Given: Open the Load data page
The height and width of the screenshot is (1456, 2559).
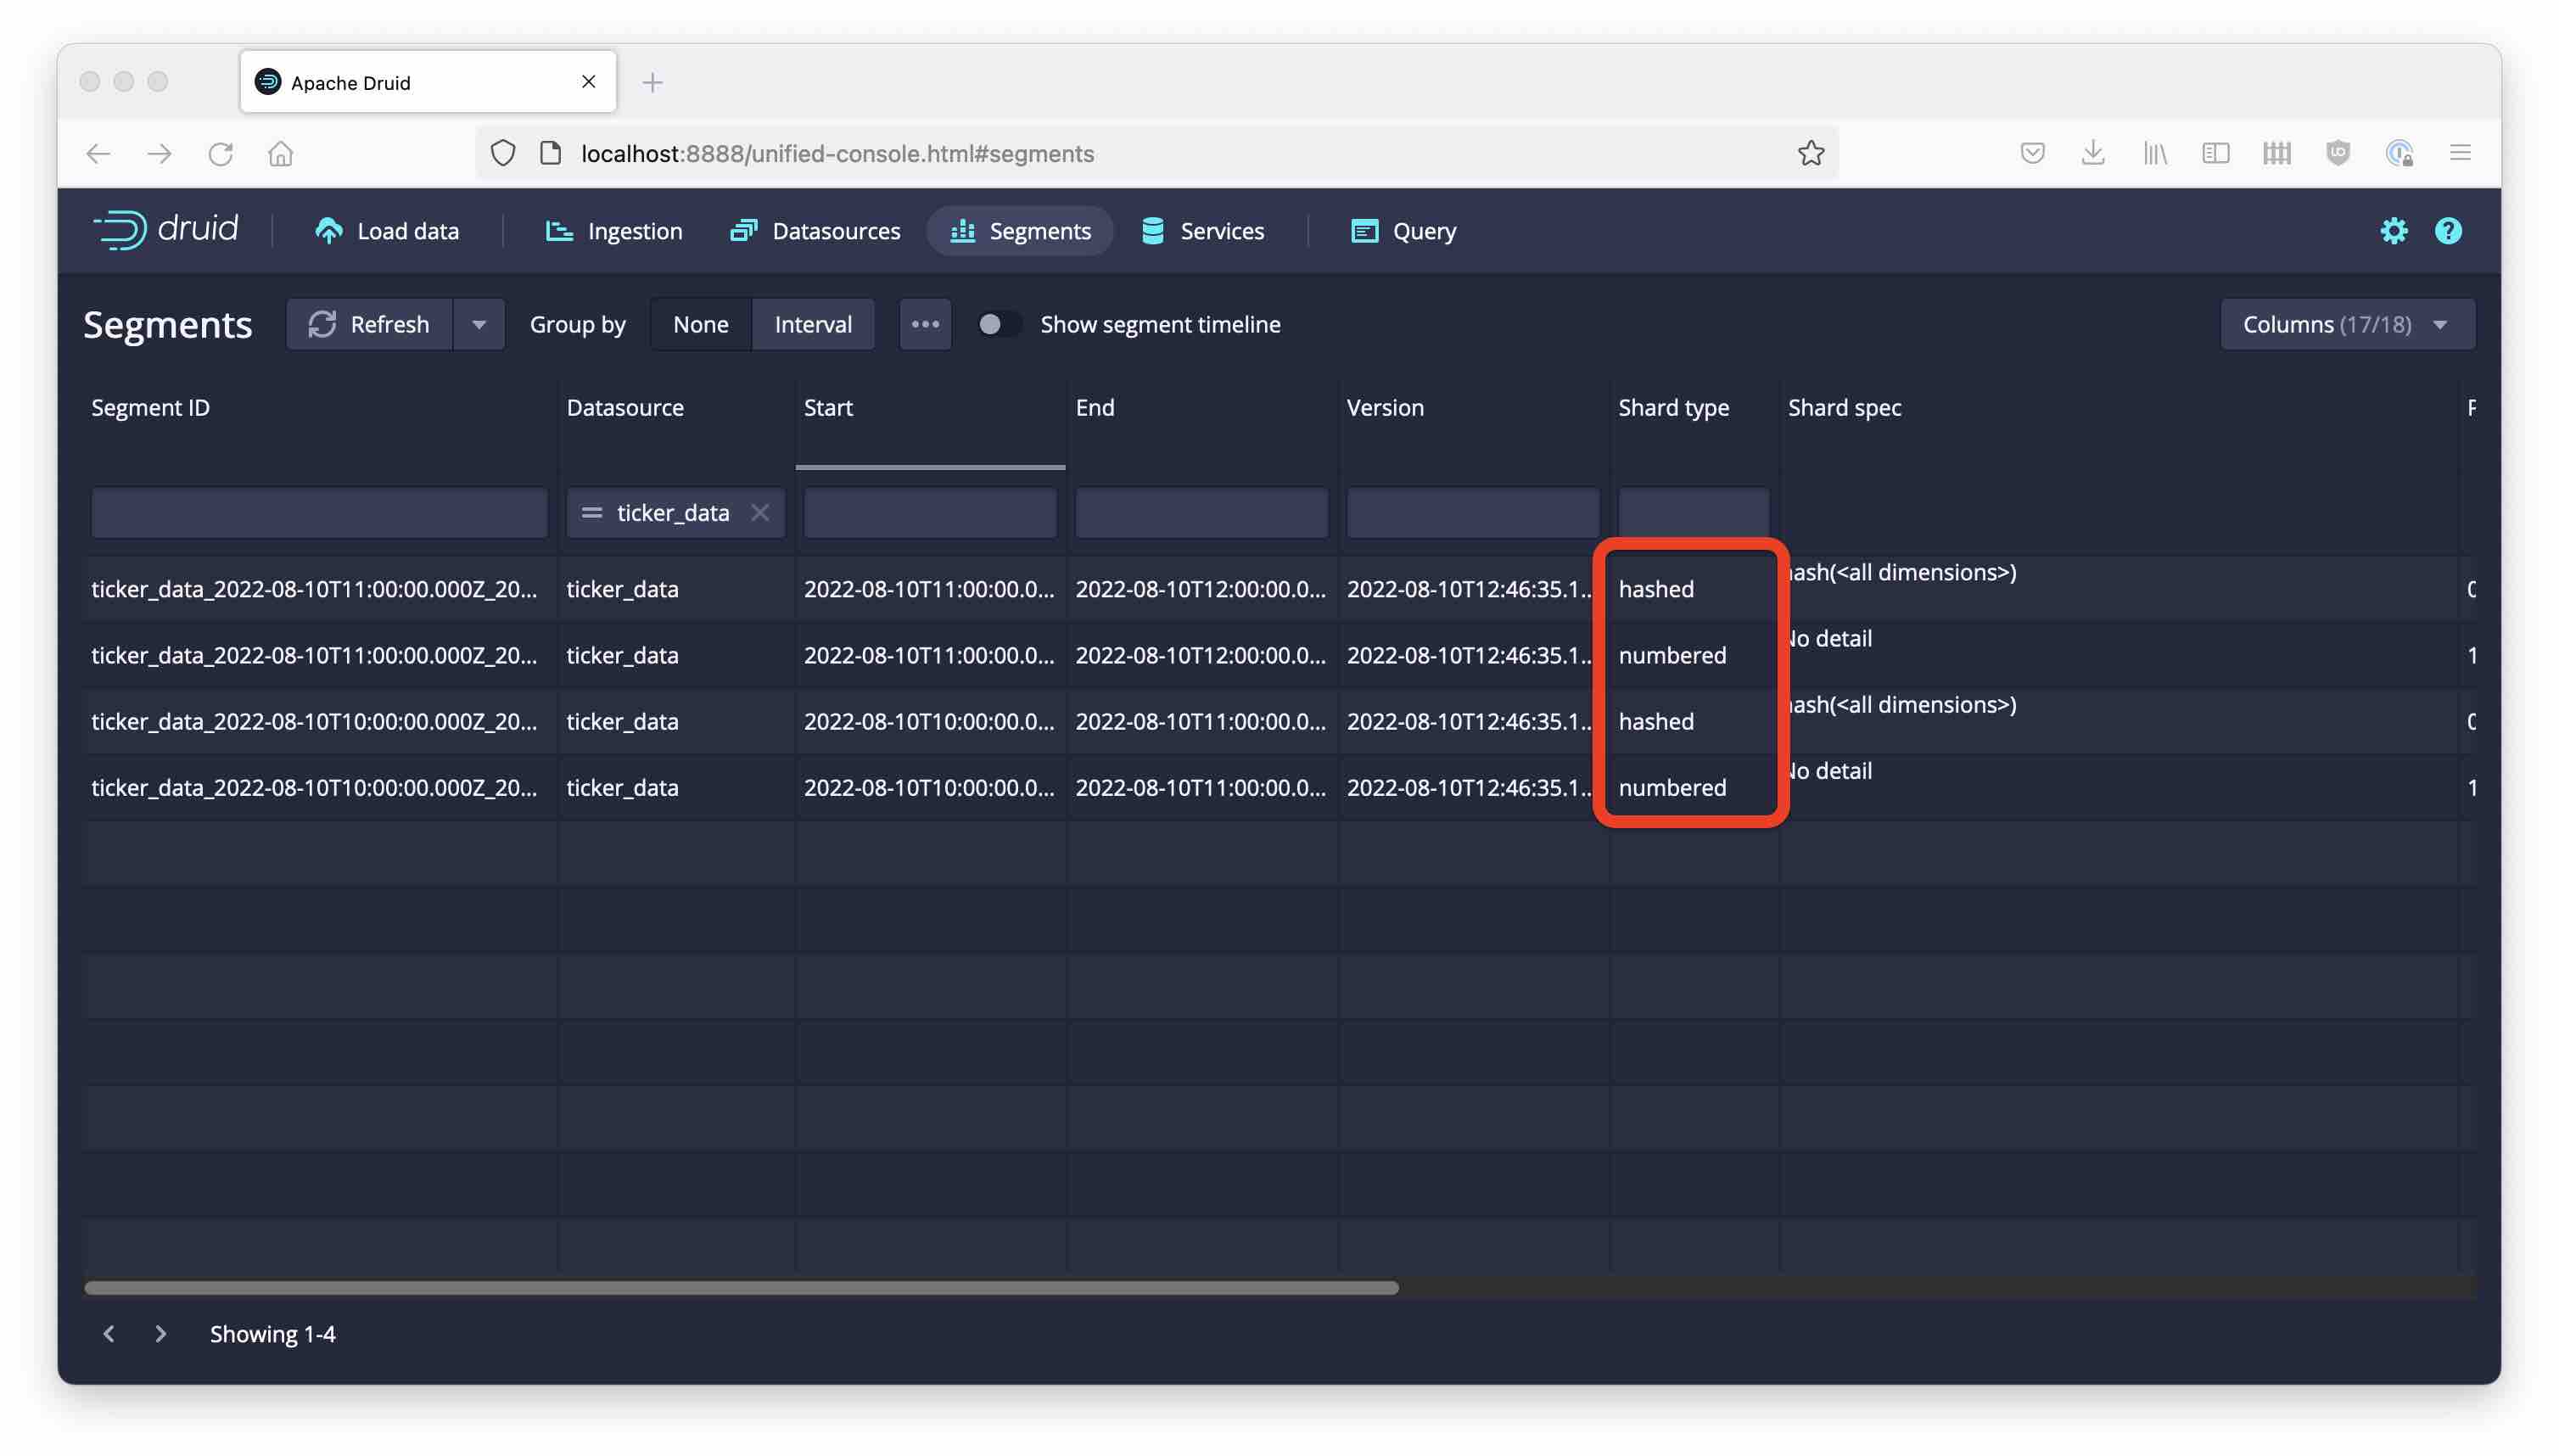Looking at the screenshot, I should tap(387, 231).
